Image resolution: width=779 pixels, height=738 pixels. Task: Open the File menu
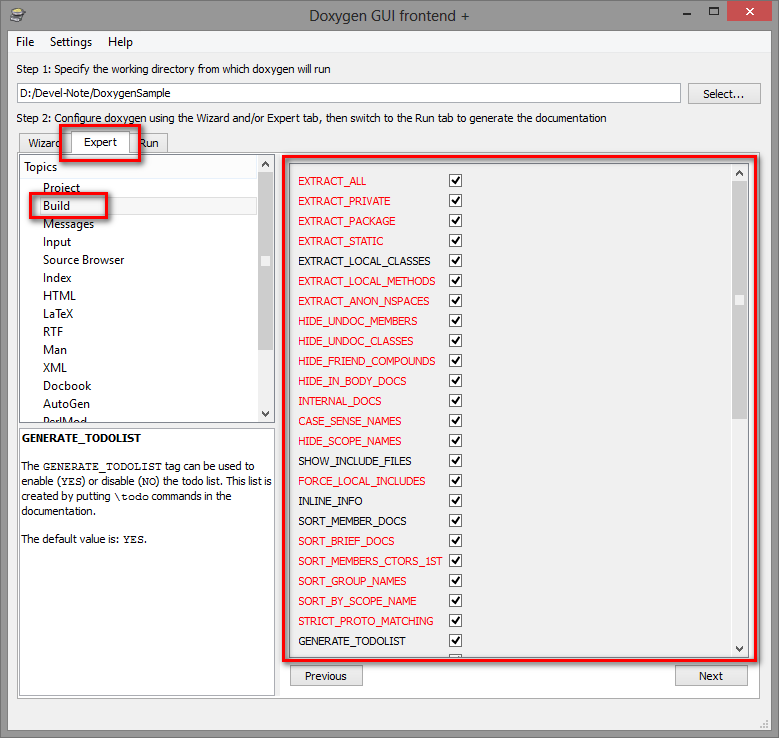[x=25, y=42]
